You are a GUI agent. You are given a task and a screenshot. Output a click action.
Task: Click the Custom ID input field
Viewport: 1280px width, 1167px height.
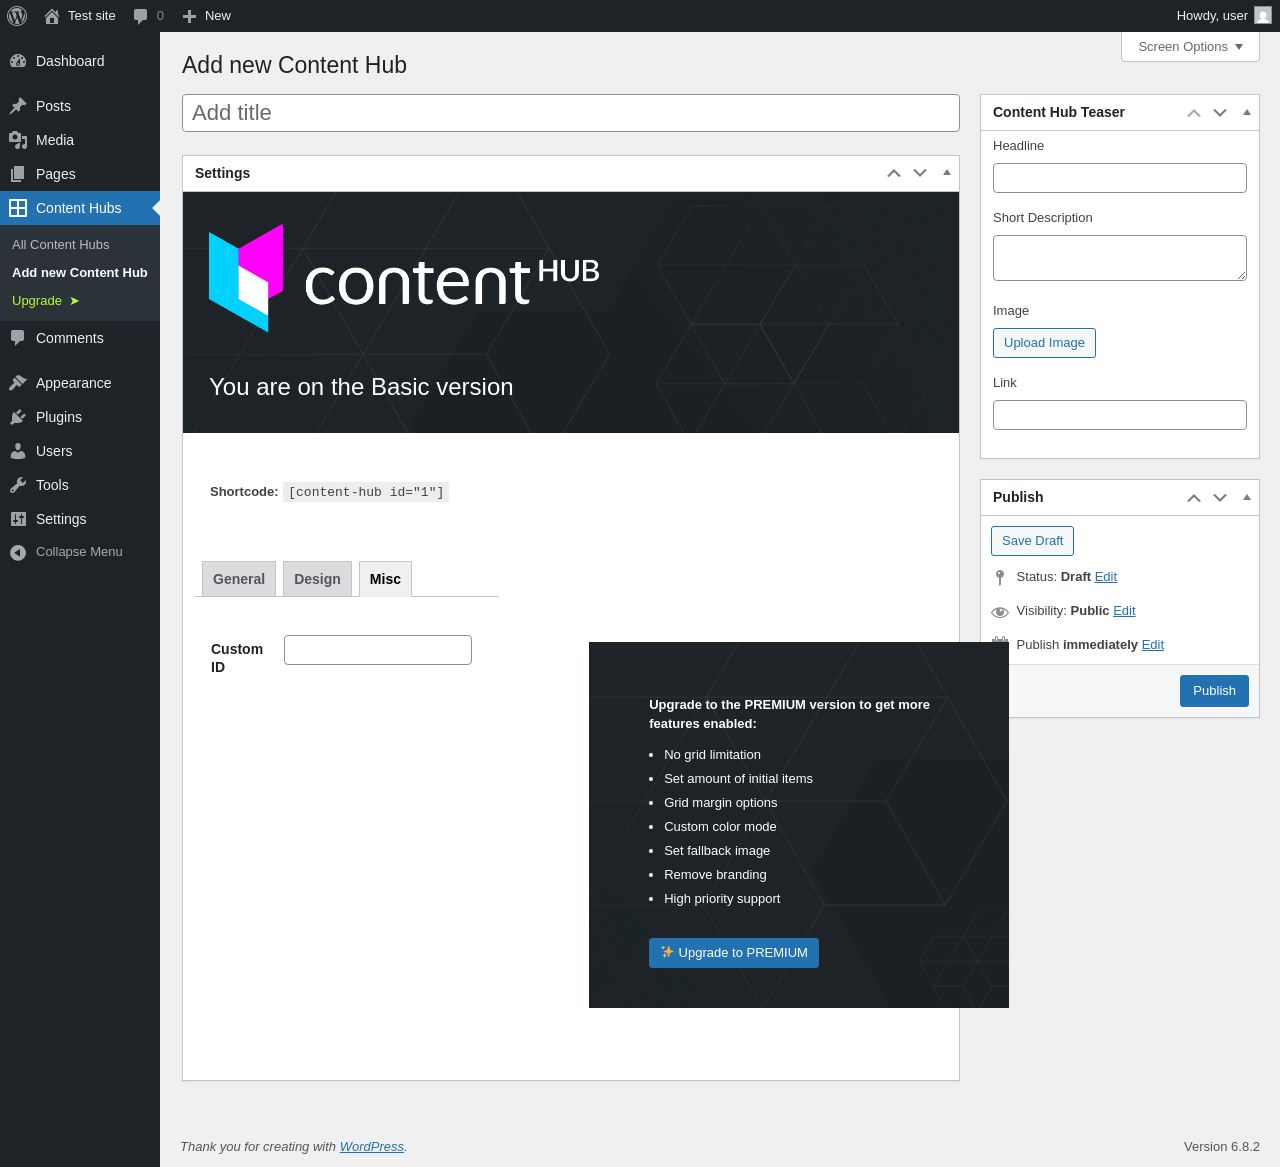click(378, 650)
